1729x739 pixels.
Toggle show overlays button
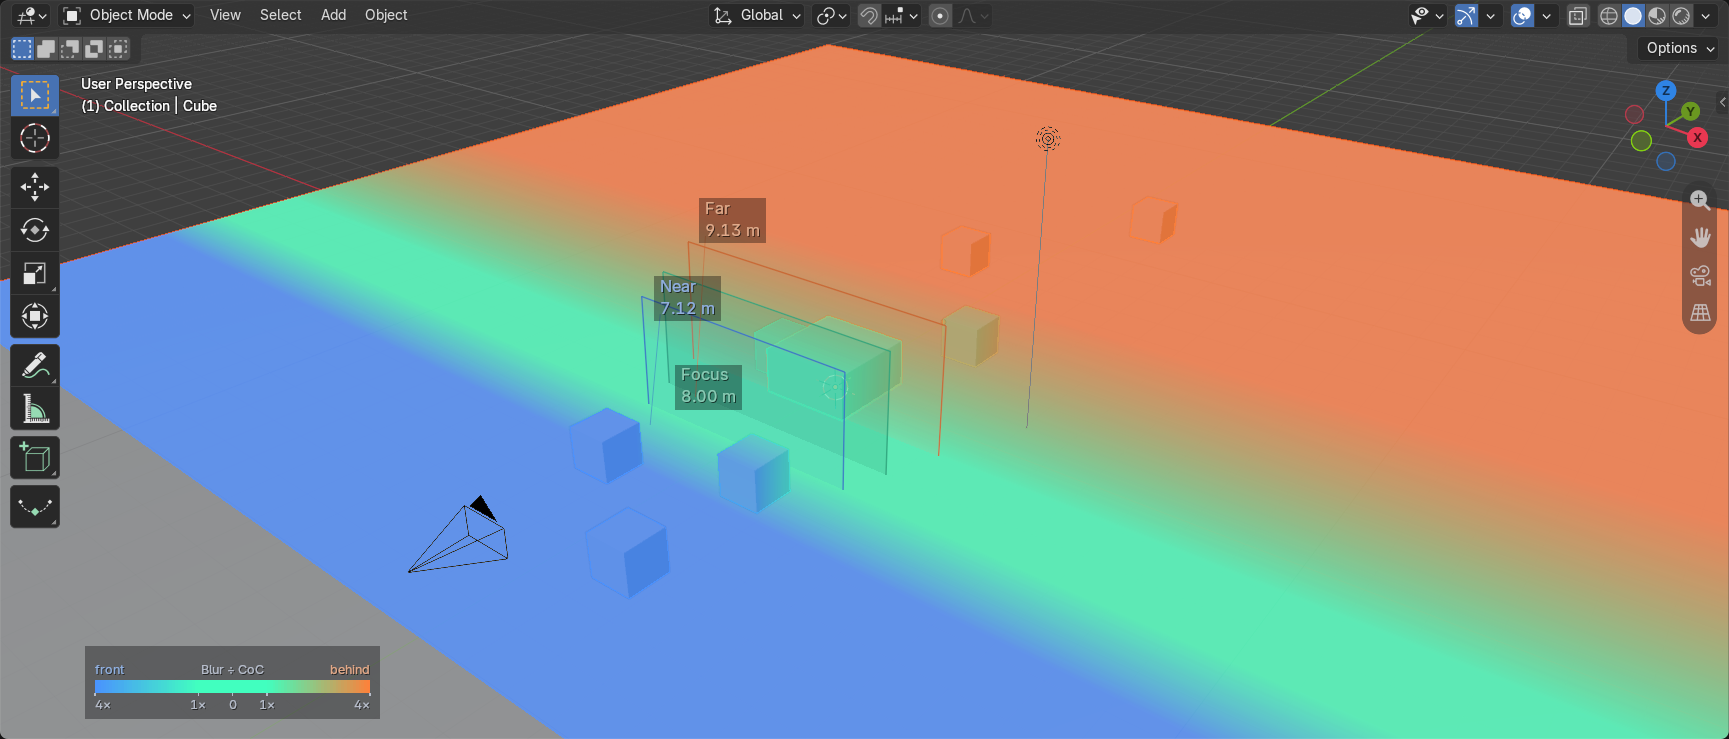point(1522,15)
